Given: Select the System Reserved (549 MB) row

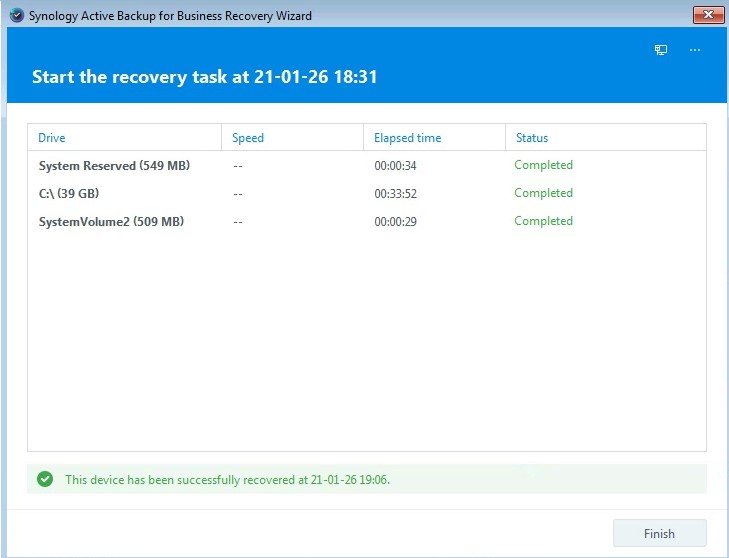Looking at the screenshot, I should [367, 166].
